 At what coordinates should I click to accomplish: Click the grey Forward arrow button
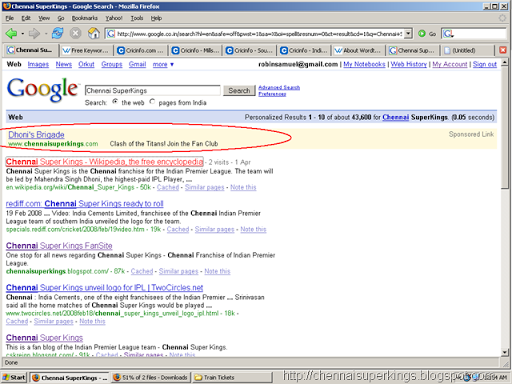click(x=34, y=33)
